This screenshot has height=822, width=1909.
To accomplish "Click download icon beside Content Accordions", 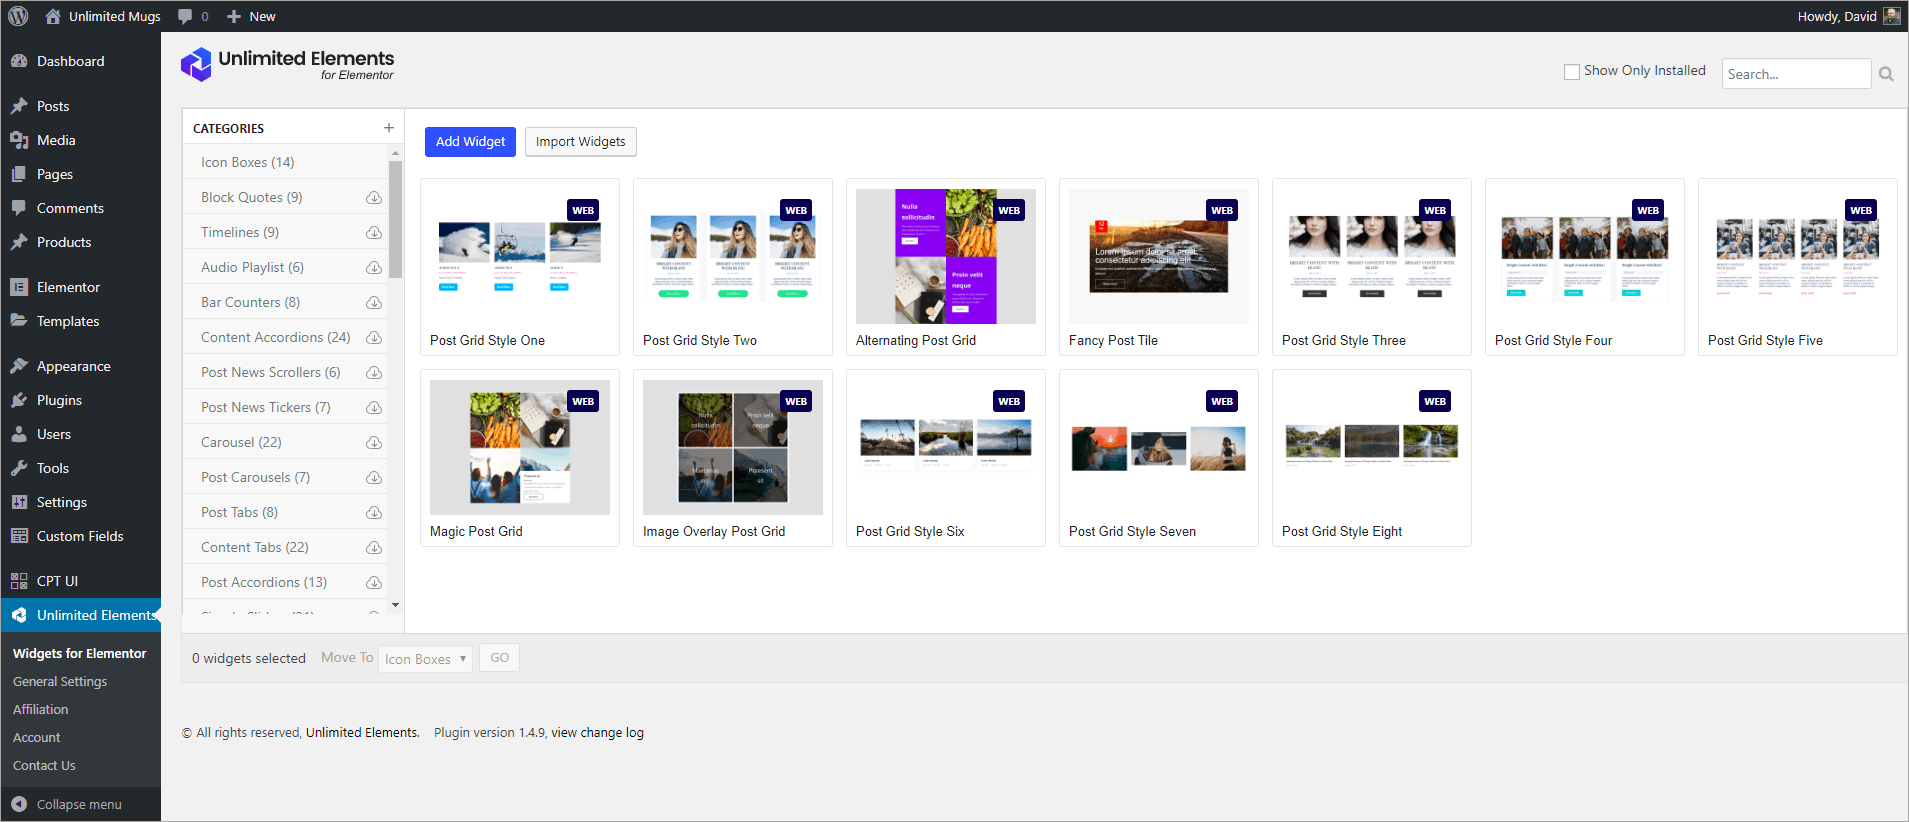I will [374, 338].
